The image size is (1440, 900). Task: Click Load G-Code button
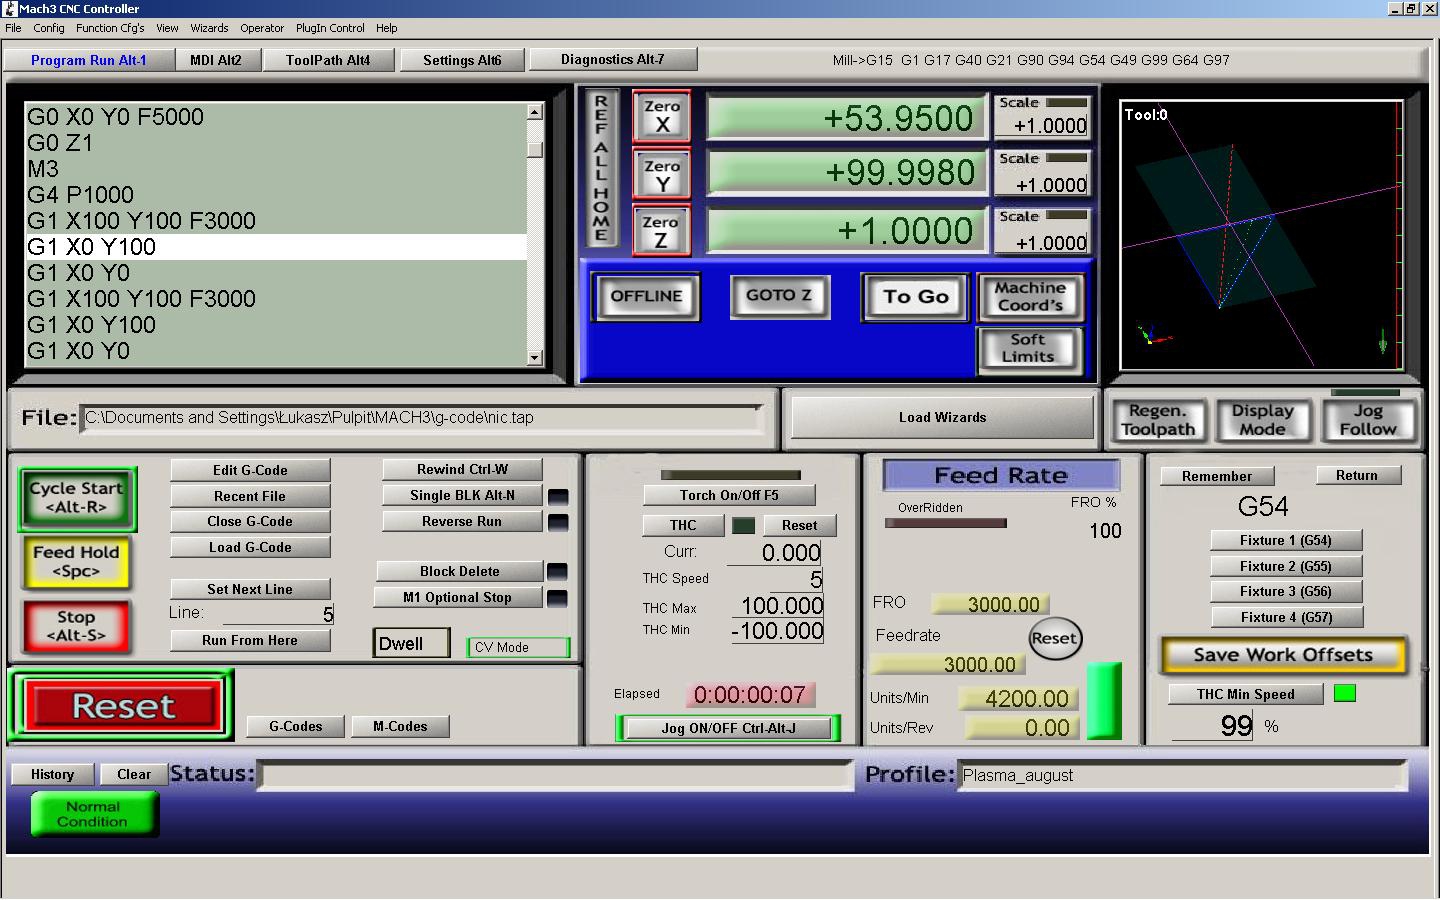[250, 547]
